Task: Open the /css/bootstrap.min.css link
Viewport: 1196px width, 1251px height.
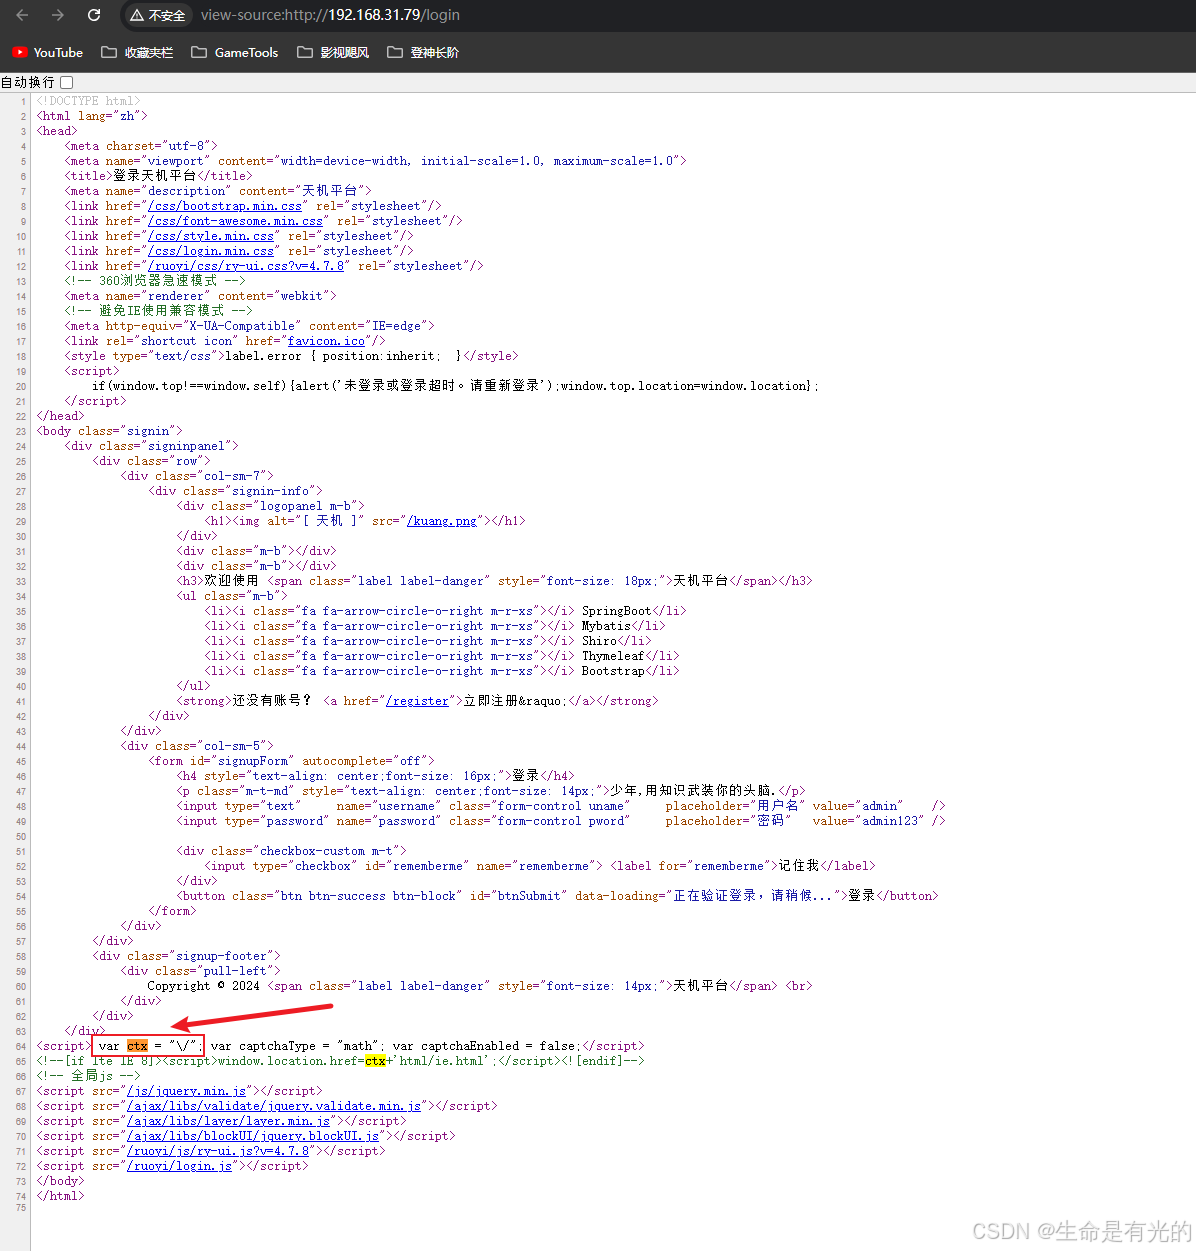Action: [x=225, y=206]
